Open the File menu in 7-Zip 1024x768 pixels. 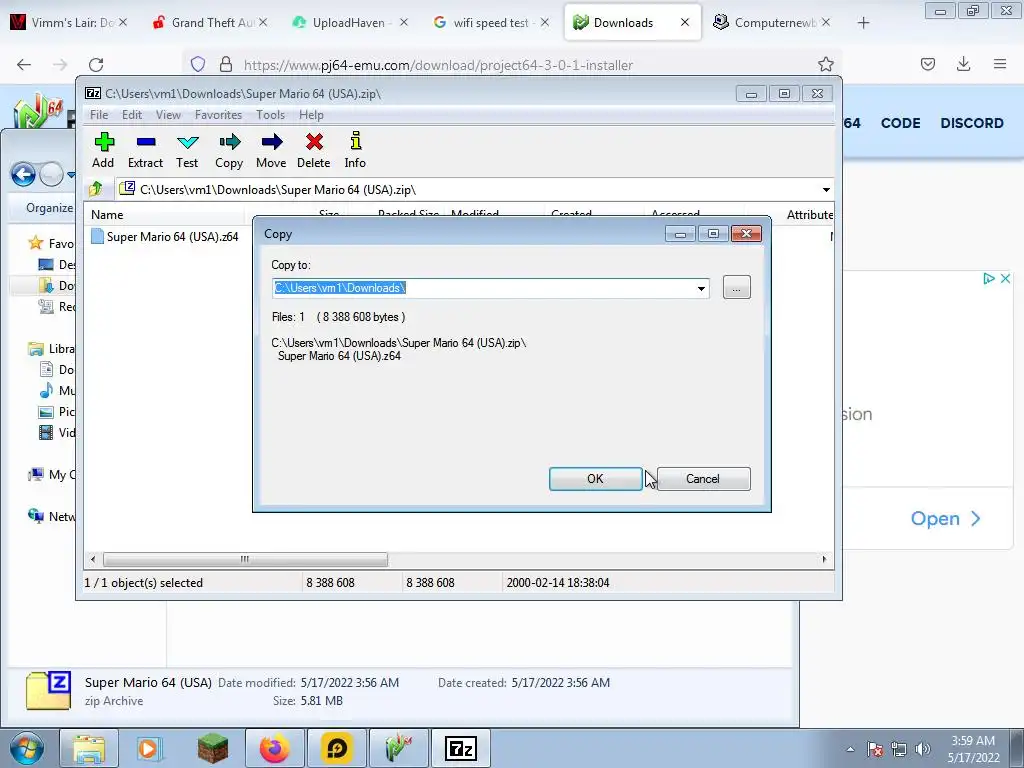(x=99, y=115)
